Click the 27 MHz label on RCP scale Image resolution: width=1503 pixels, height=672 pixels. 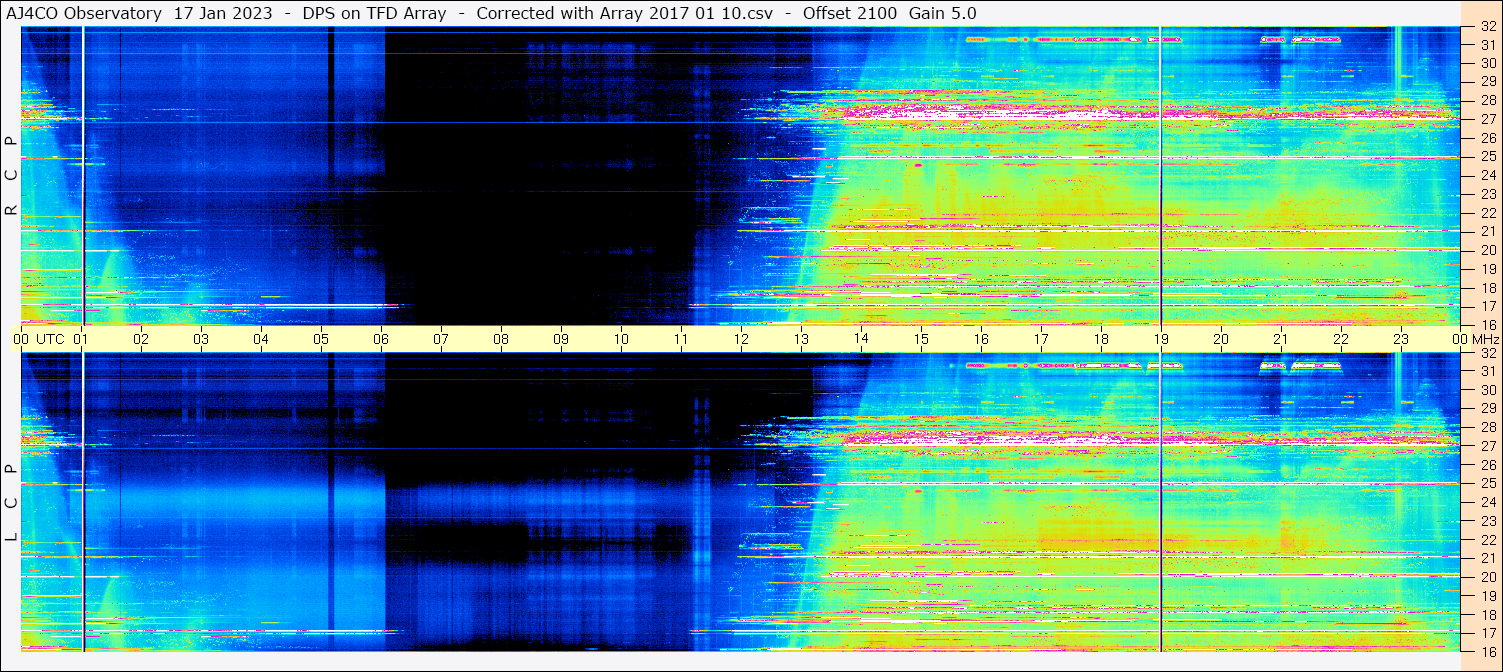coord(1487,118)
